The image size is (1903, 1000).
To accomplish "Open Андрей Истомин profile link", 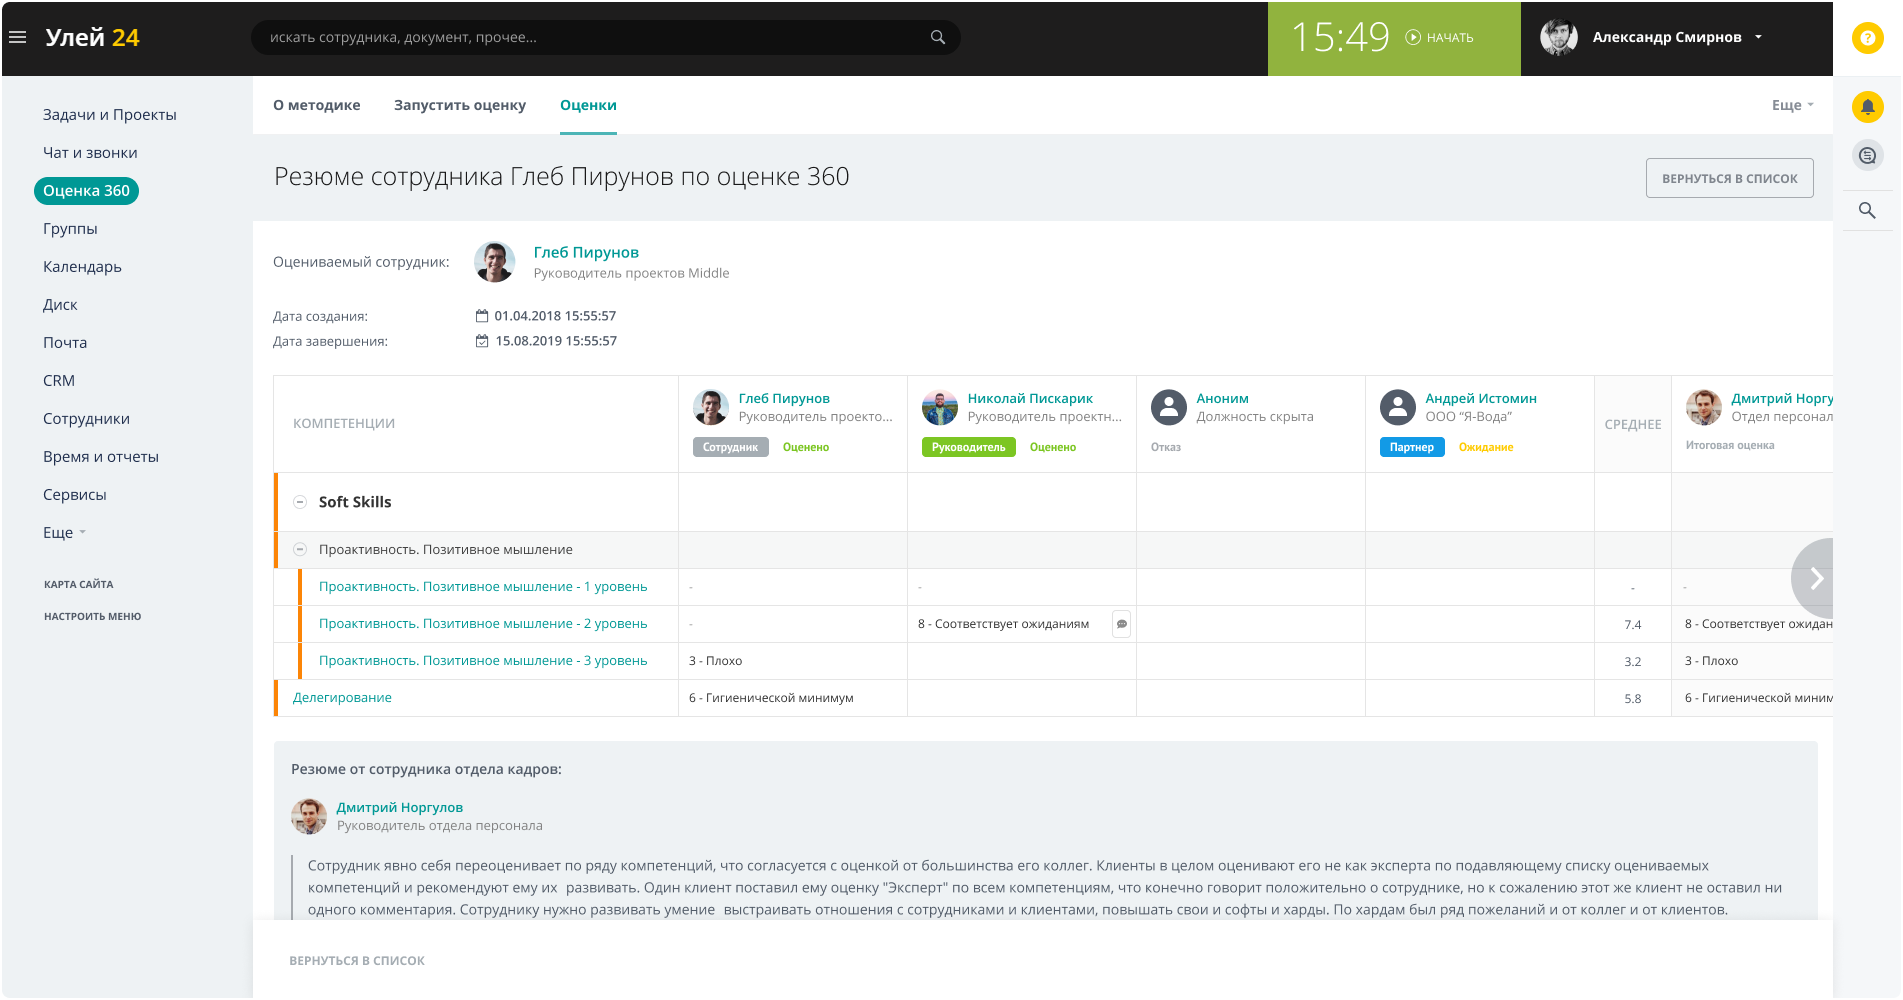I will tap(1481, 398).
